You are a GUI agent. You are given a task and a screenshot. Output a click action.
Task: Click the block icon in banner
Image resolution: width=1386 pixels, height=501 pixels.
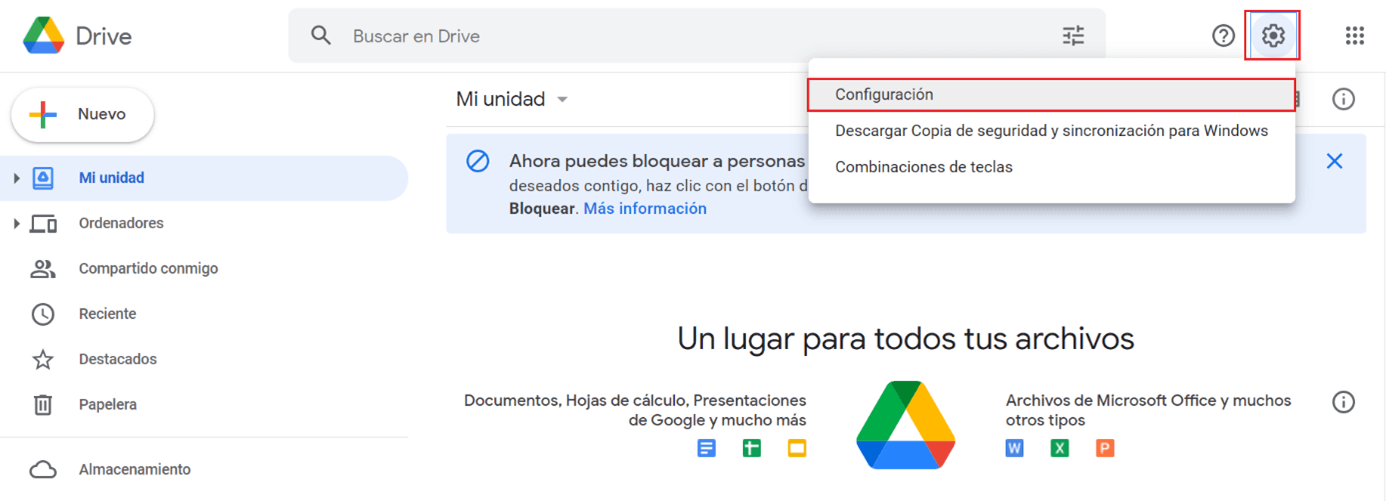(478, 161)
